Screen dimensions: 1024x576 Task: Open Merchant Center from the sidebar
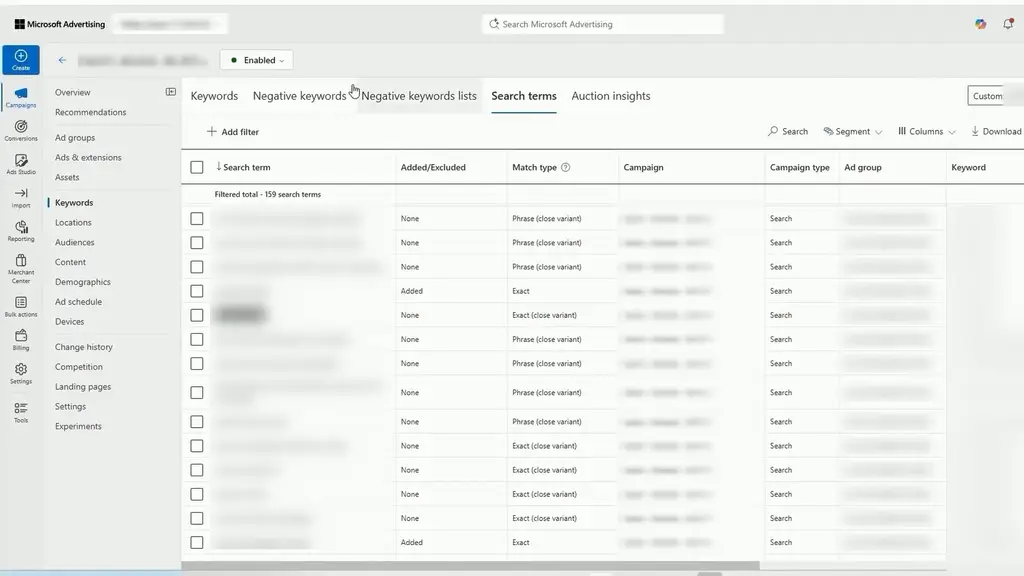pyautogui.click(x=21, y=268)
